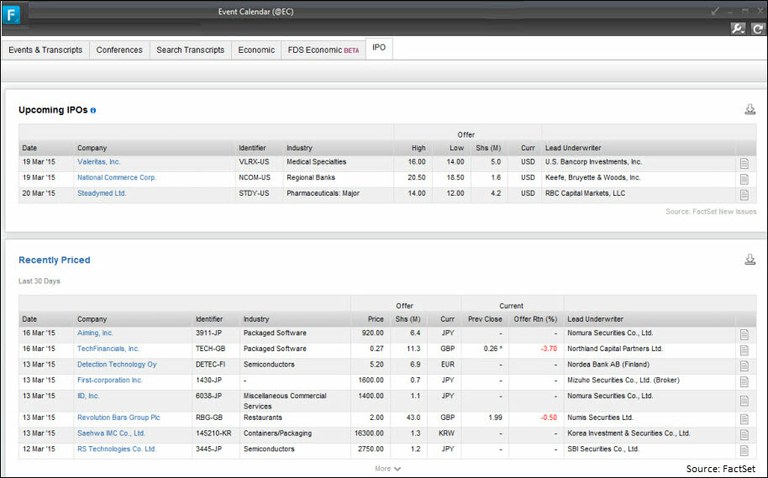Download the Upcoming IPOs table
This screenshot has width=768, height=478.
(750, 109)
